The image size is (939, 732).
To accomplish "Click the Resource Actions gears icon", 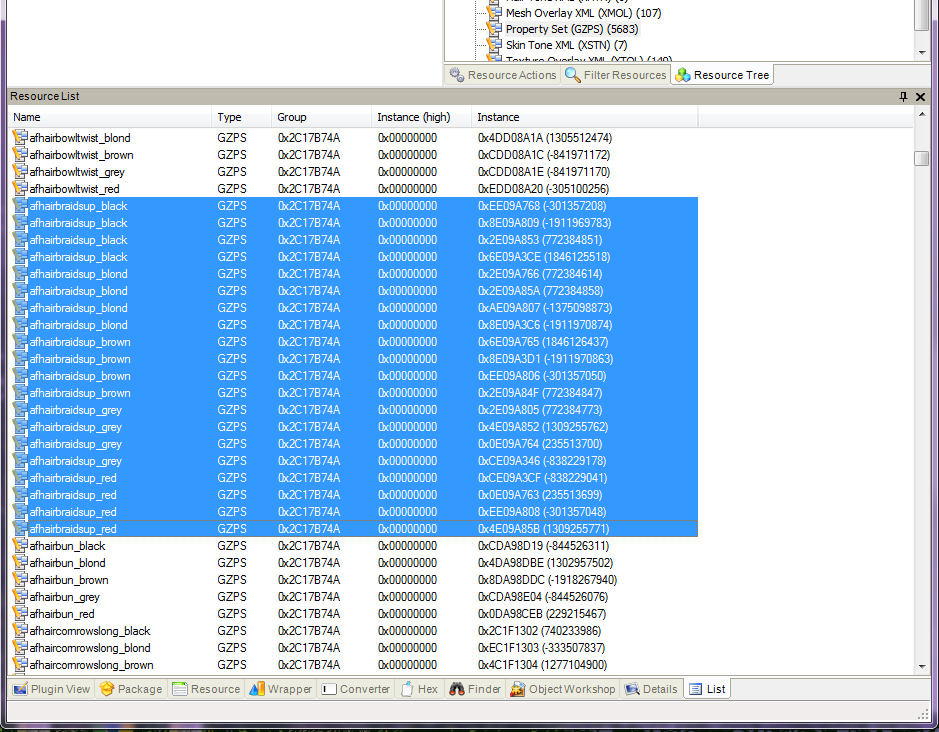I will 456,74.
